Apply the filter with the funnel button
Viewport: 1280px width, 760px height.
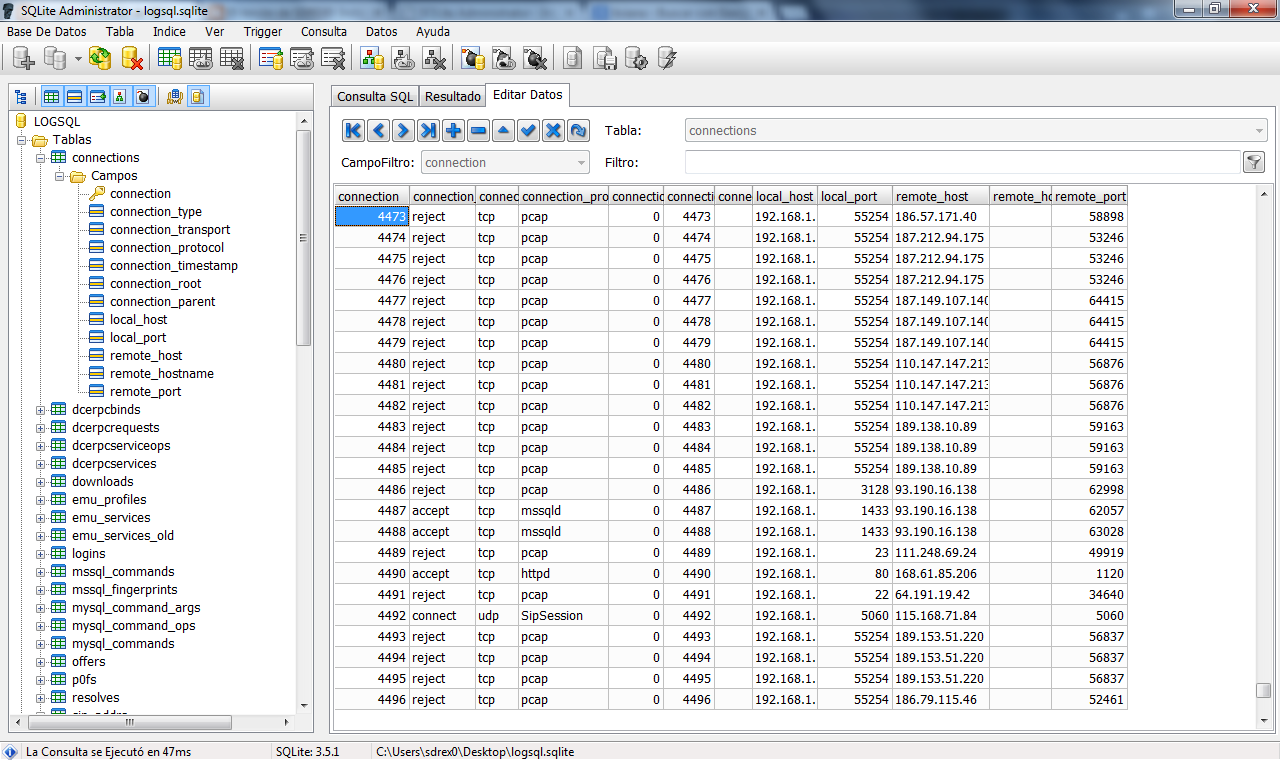click(1253, 161)
